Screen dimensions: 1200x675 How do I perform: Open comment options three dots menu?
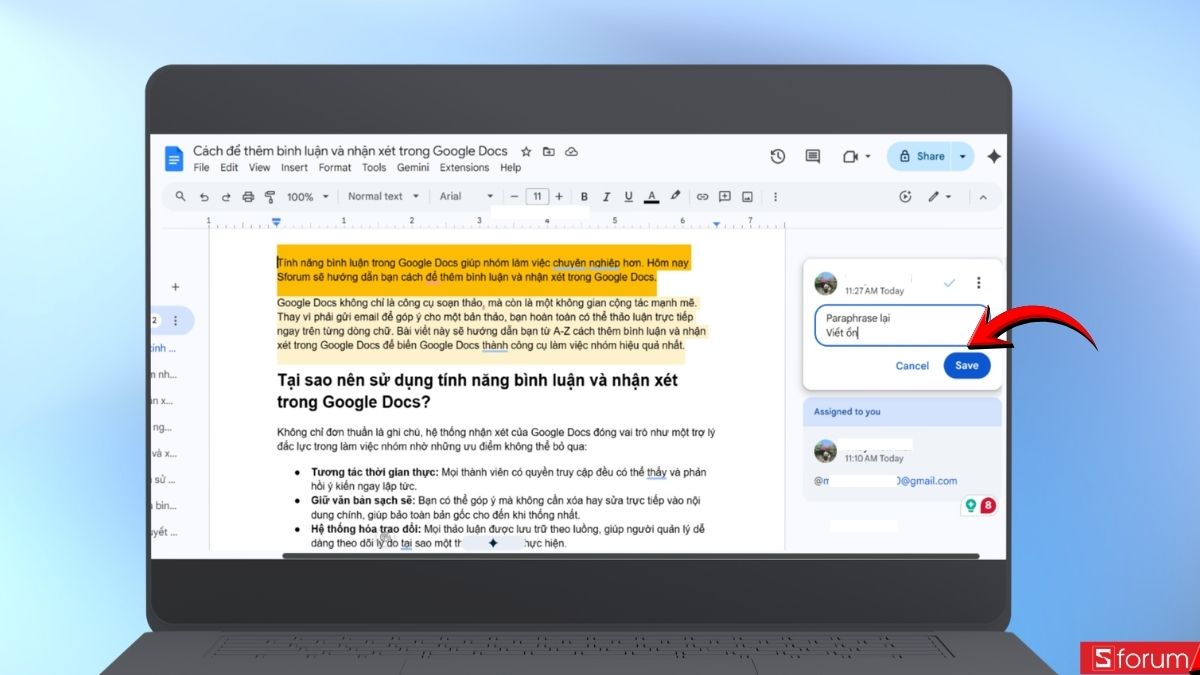click(979, 283)
